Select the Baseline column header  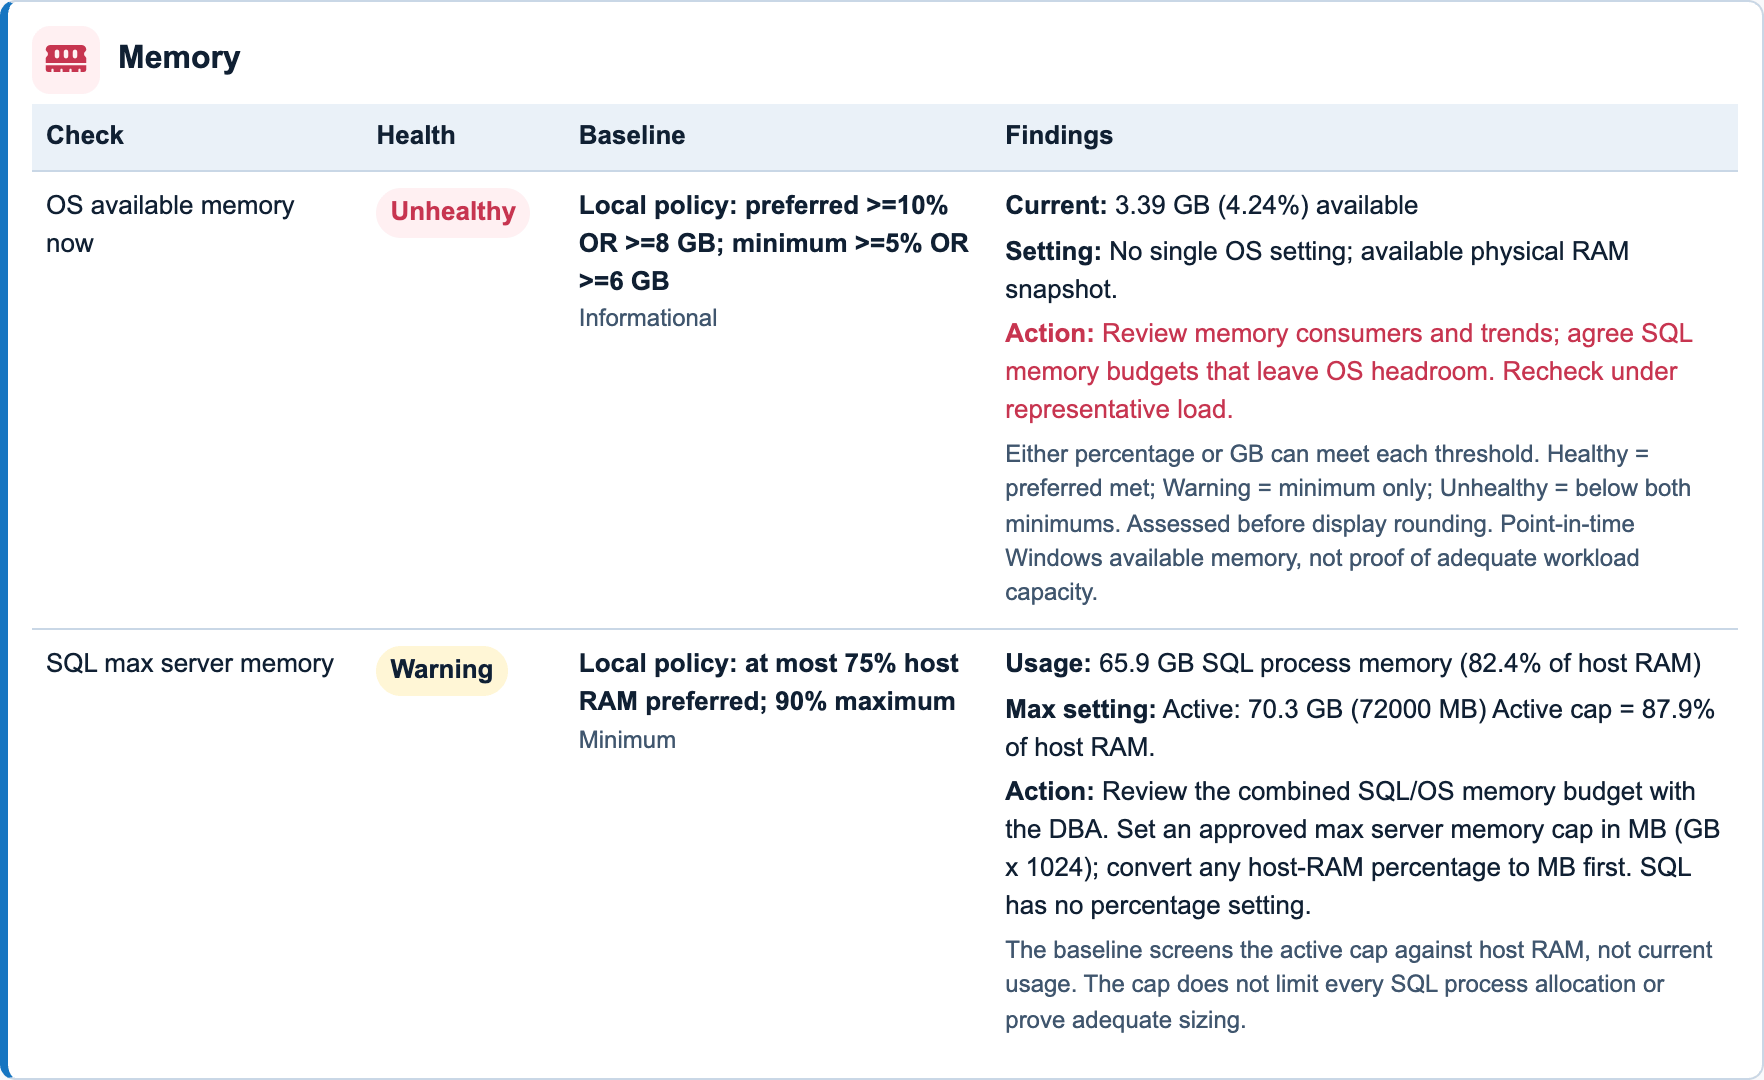coord(632,135)
